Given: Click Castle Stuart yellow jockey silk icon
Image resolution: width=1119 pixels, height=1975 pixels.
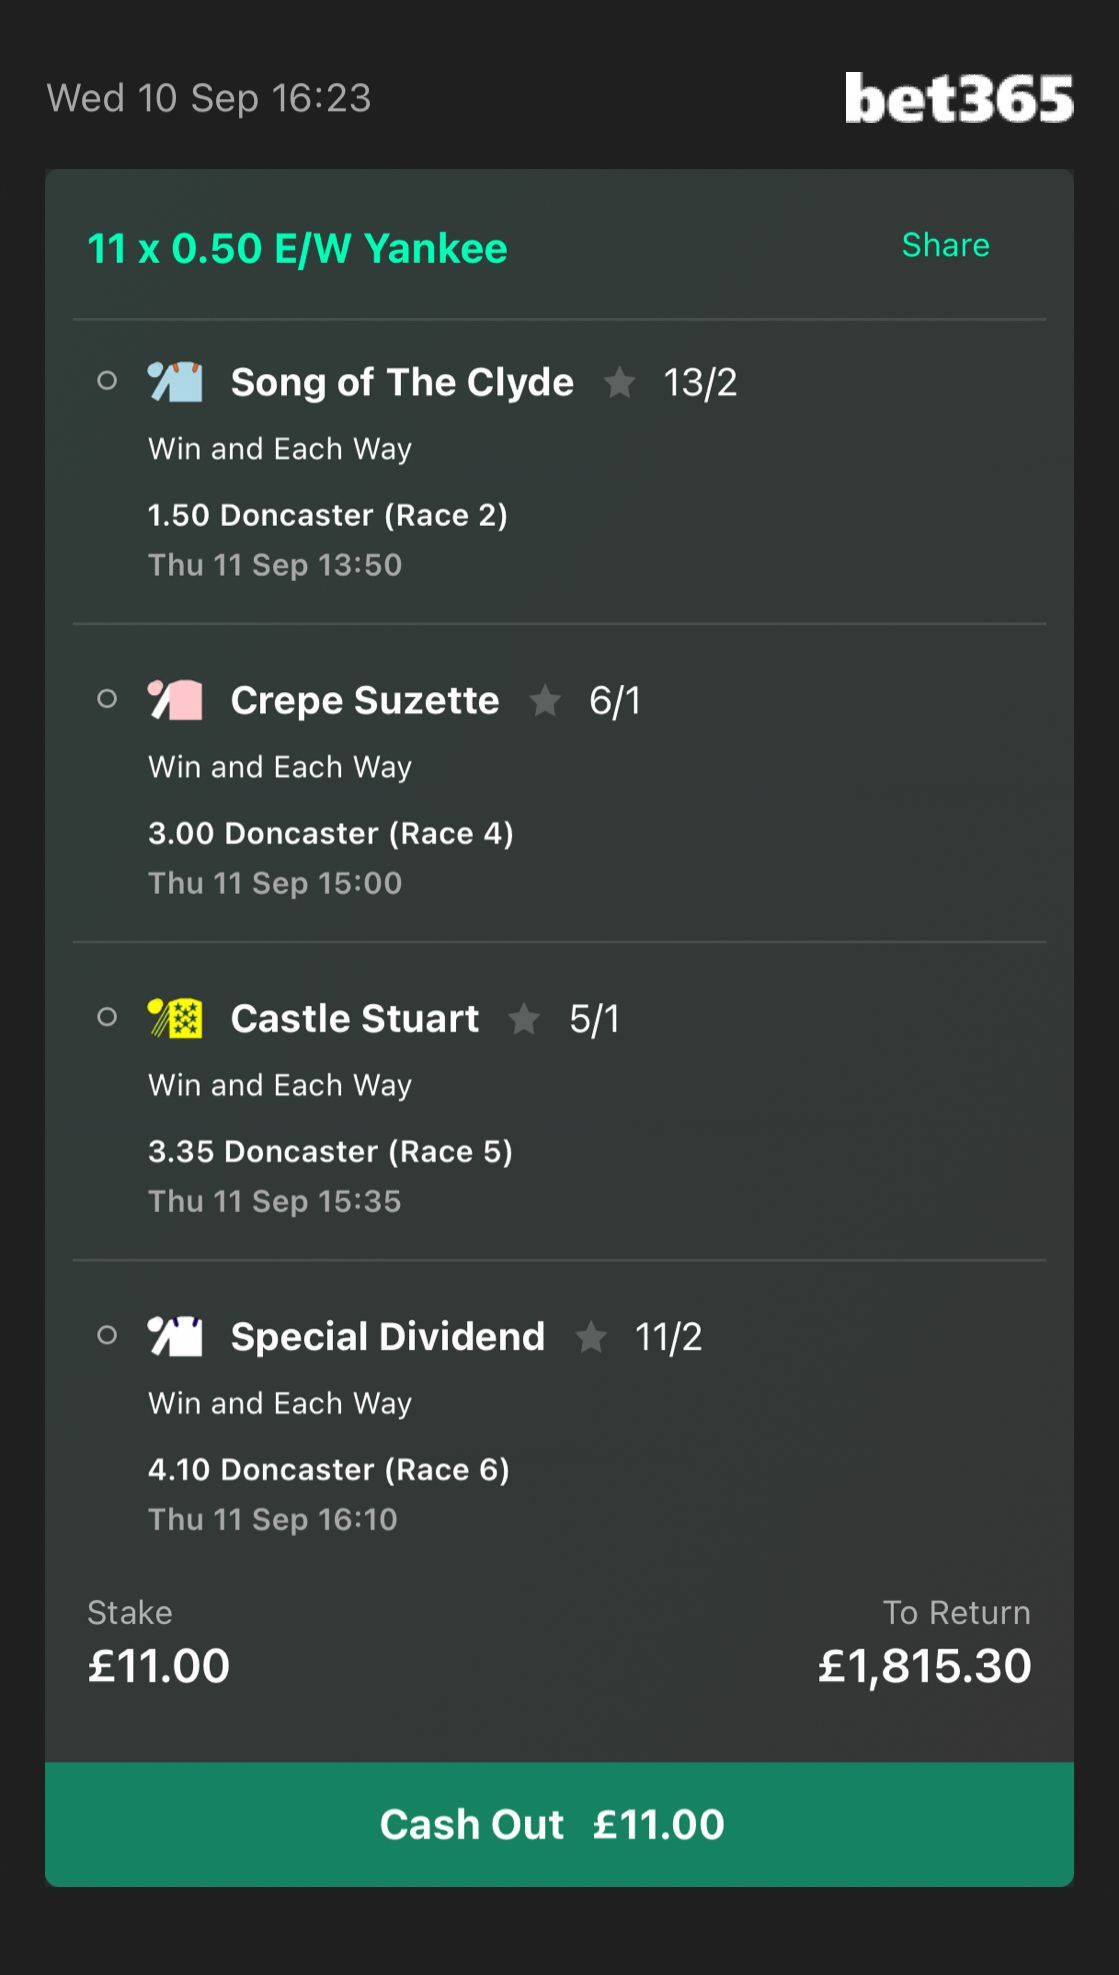Looking at the screenshot, I should pos(175,1018).
